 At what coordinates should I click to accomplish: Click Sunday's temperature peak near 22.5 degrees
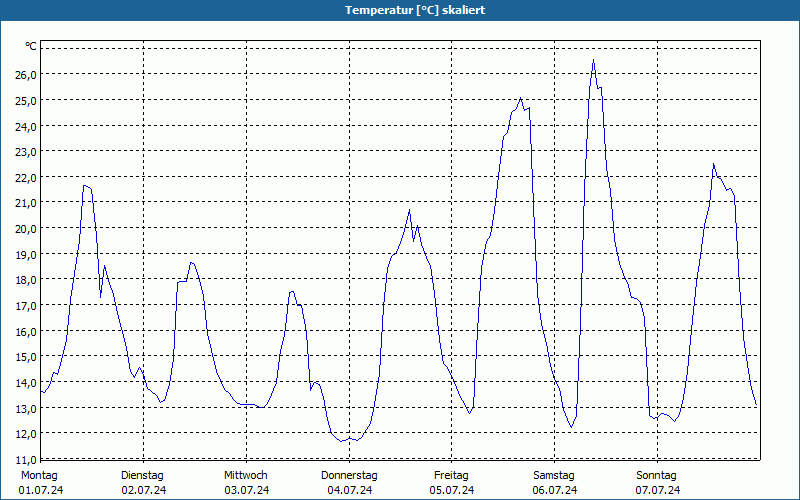pos(713,164)
